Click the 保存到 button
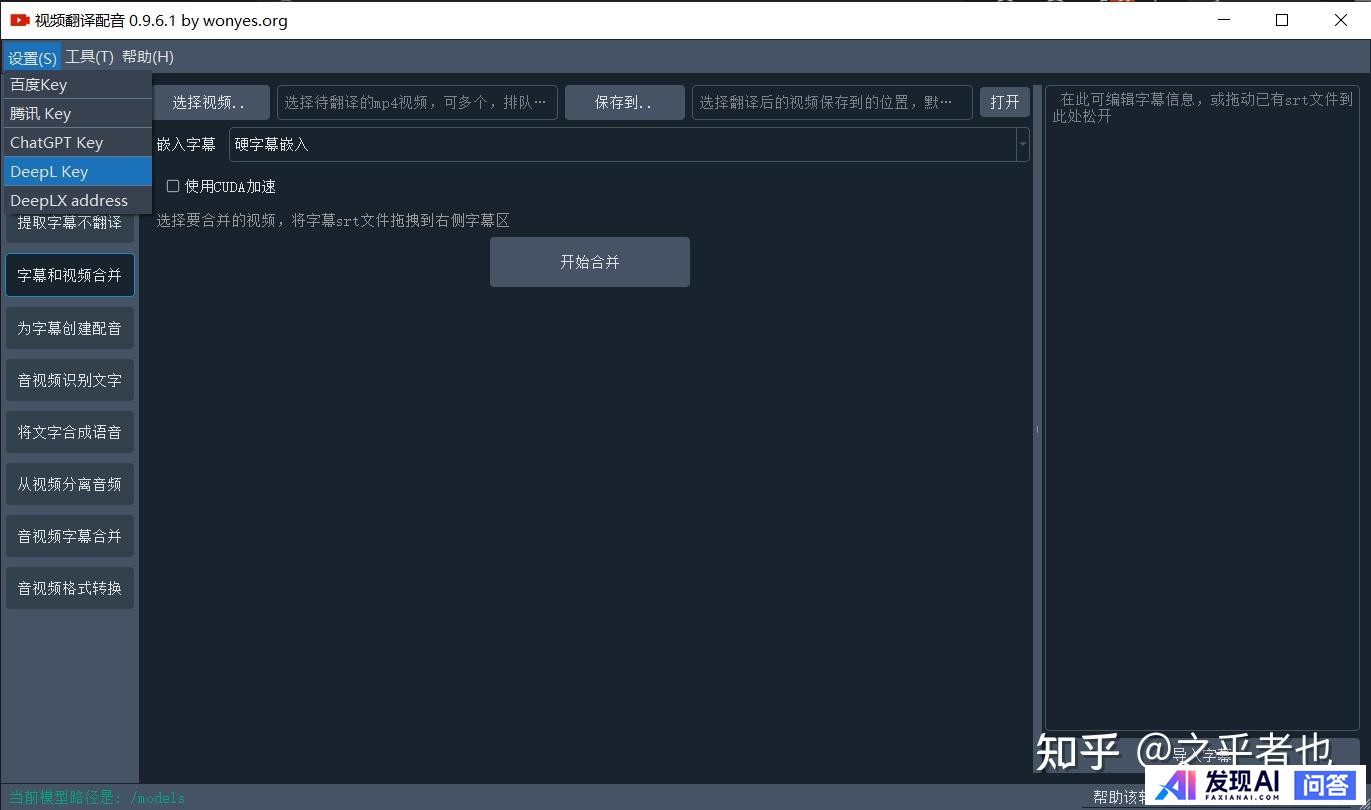The image size is (1371, 810). tap(624, 102)
